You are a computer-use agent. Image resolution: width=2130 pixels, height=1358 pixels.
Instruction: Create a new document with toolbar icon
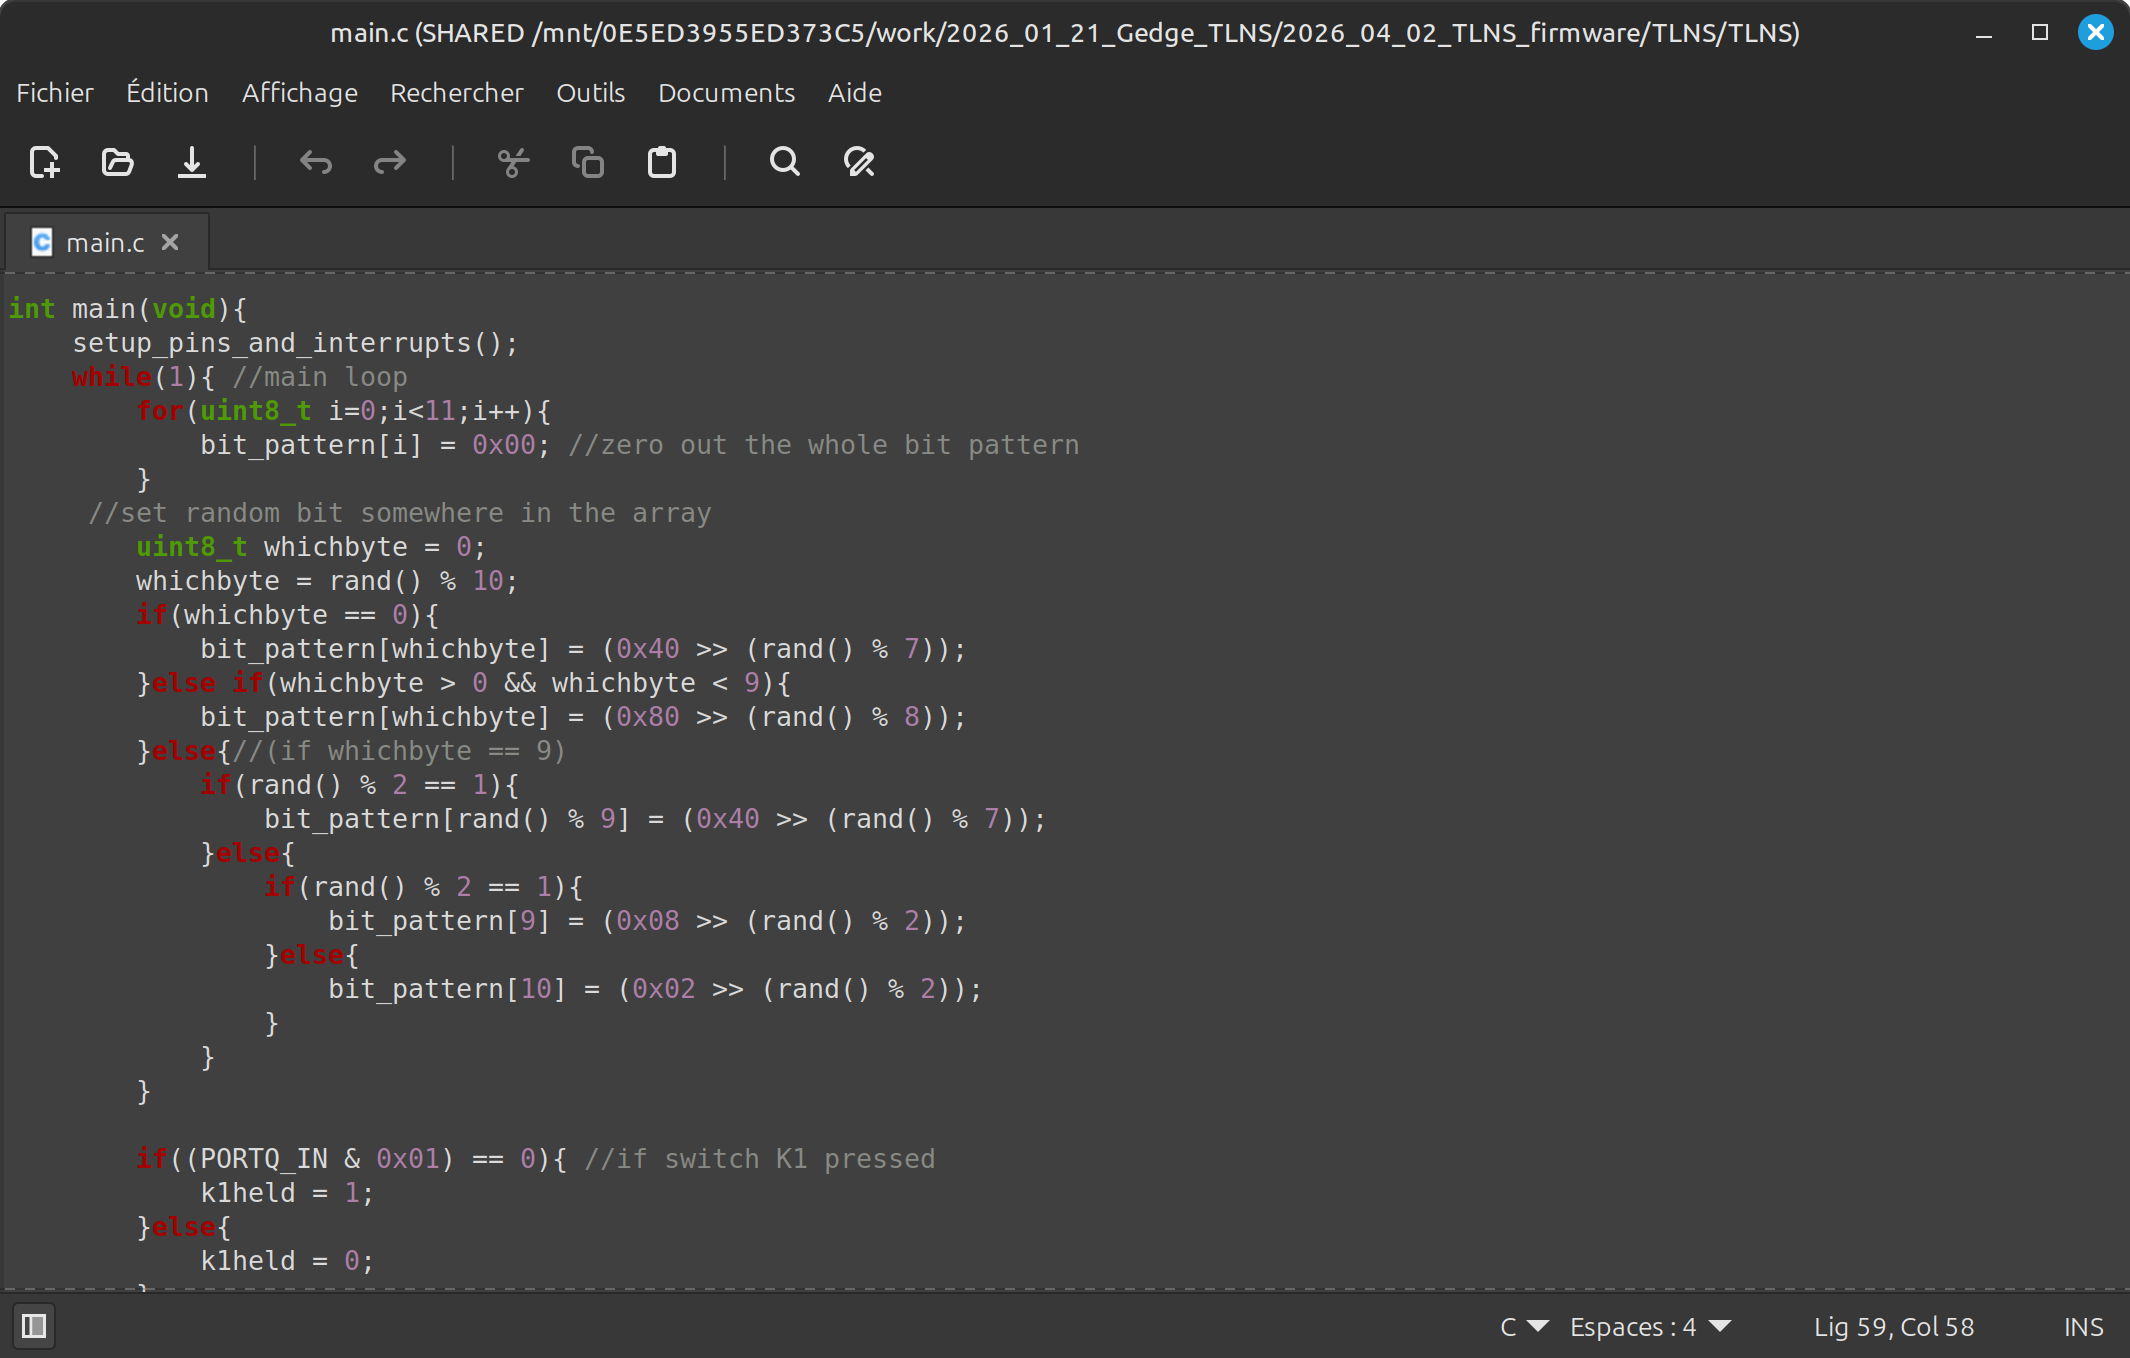click(x=45, y=162)
